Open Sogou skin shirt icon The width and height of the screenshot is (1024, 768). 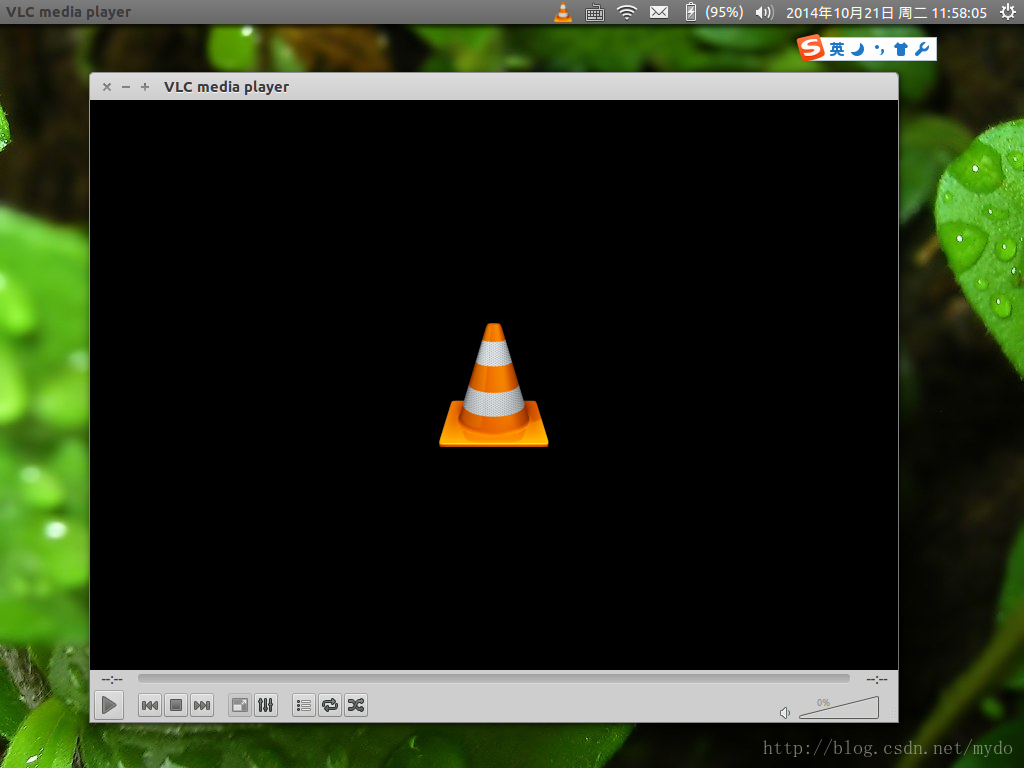point(901,49)
